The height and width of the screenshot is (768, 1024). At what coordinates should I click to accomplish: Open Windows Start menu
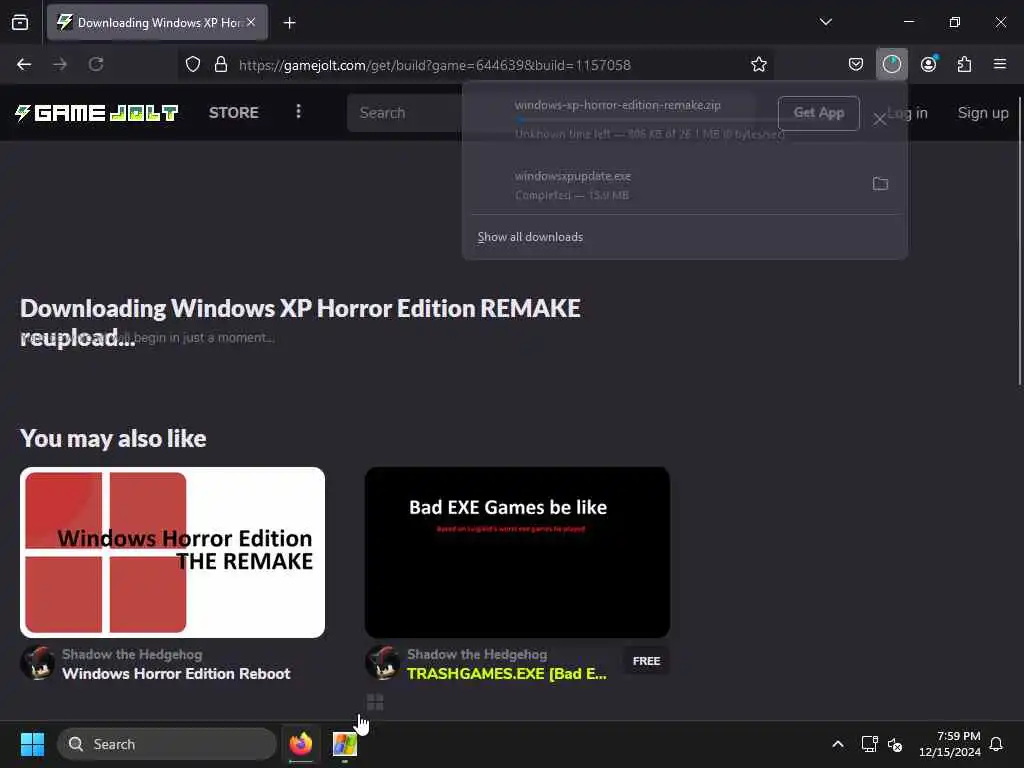coord(32,744)
